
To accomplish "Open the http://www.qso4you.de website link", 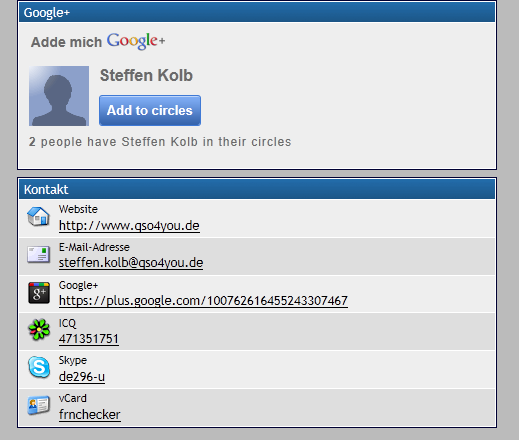I will pos(129,226).
